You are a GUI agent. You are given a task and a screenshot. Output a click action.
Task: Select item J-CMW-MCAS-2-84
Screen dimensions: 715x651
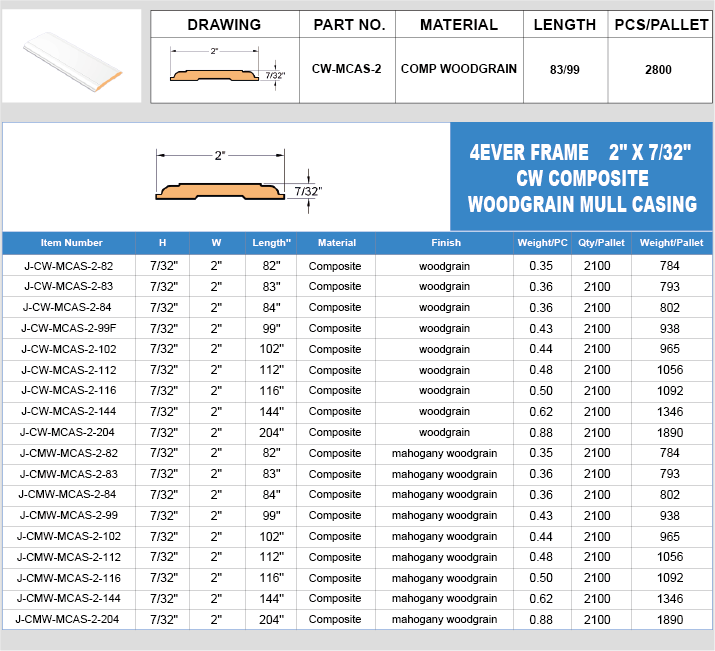pyautogui.click(x=67, y=494)
